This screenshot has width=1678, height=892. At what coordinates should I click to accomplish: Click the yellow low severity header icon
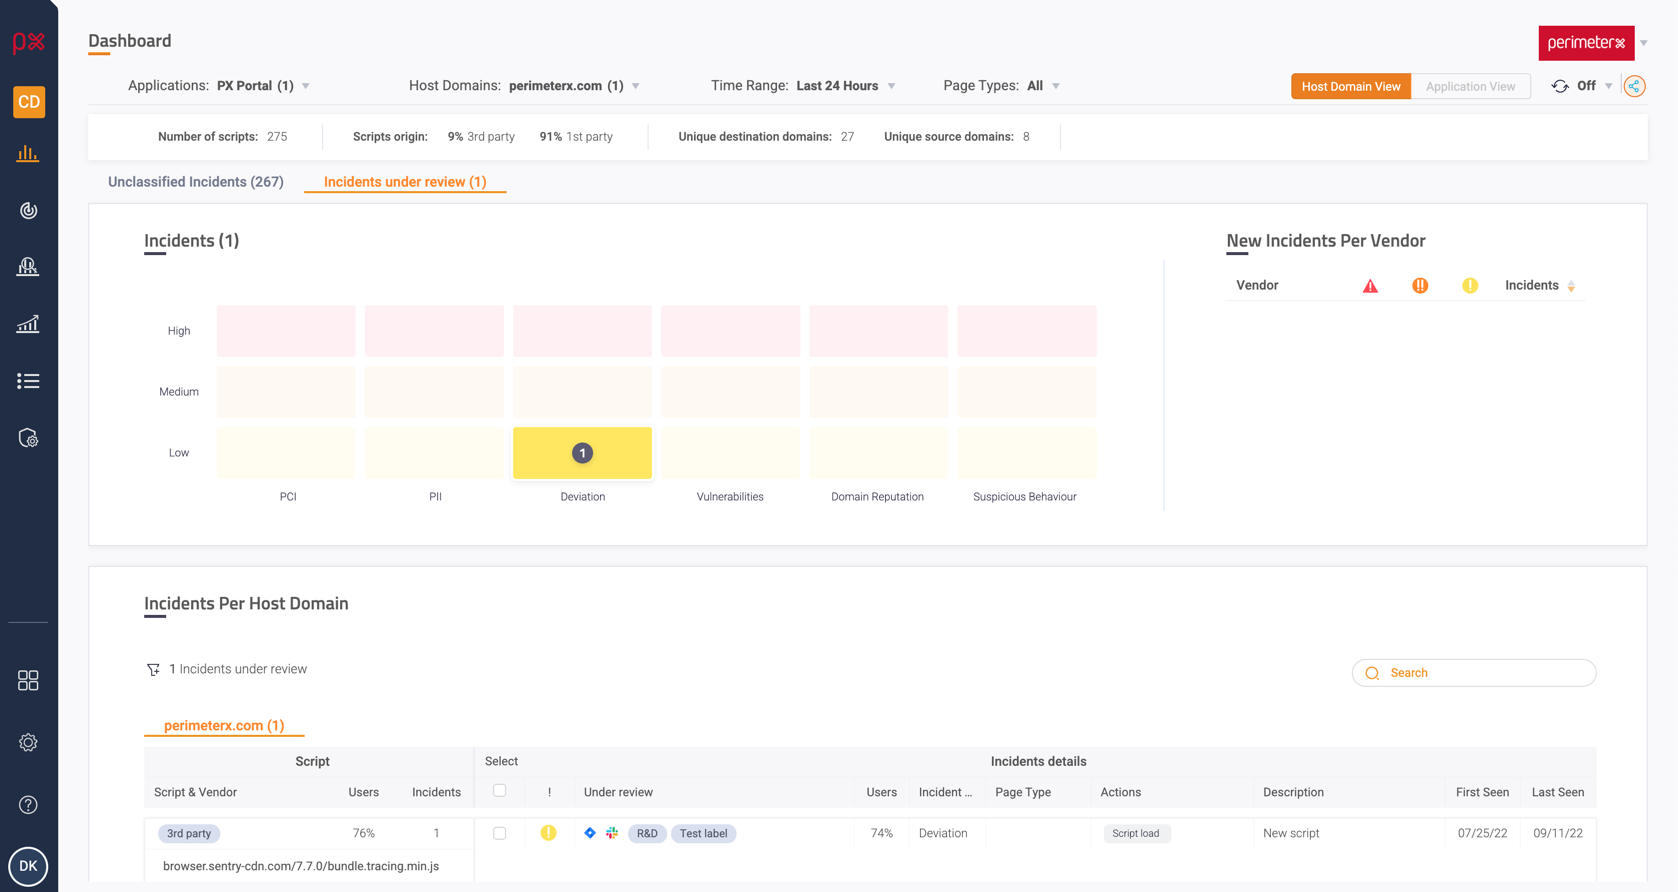coord(1470,286)
